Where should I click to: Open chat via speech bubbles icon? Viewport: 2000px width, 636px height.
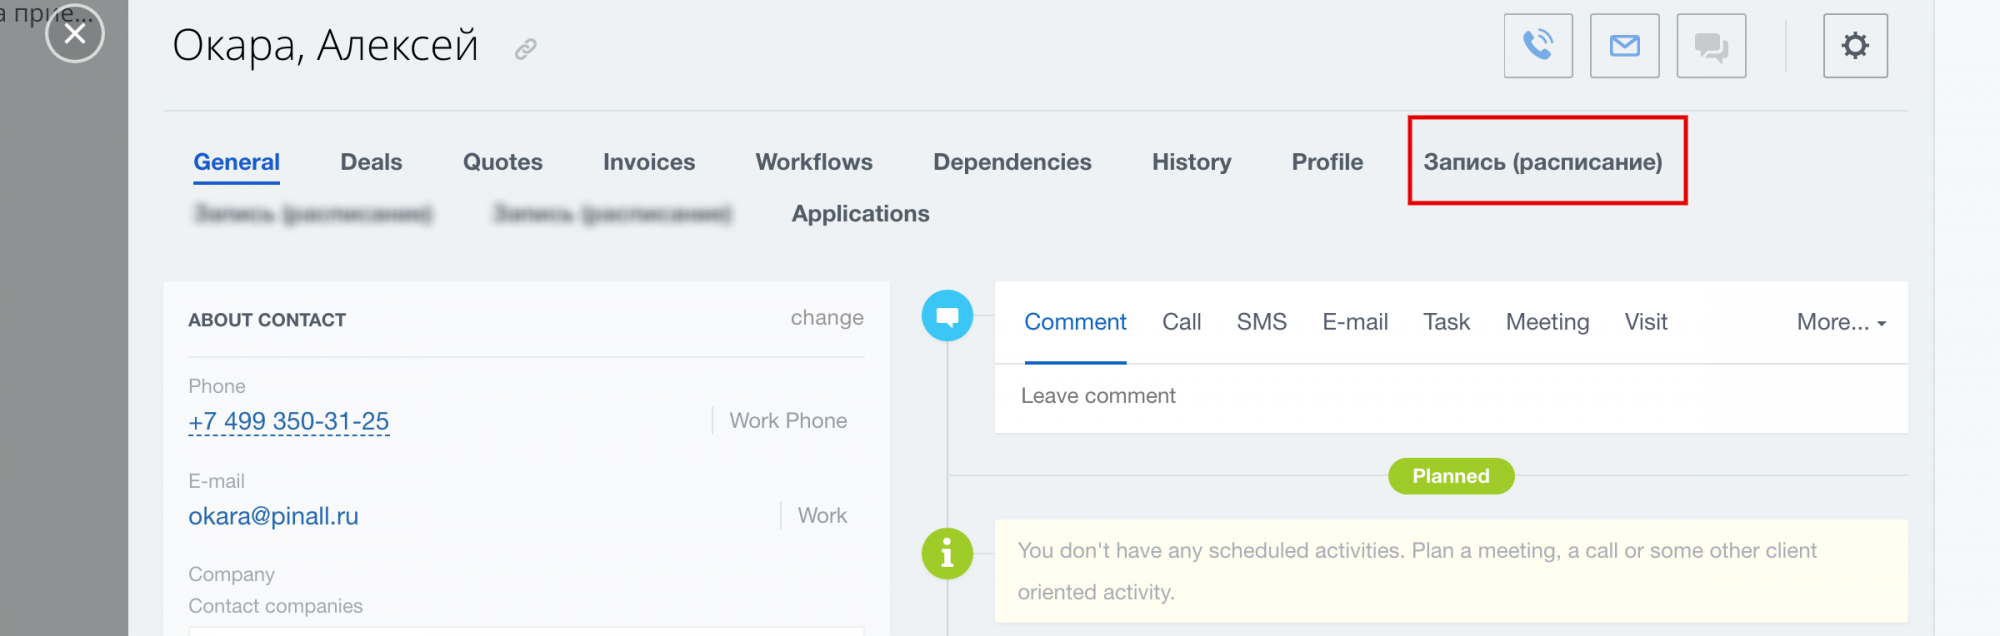pyautogui.click(x=1711, y=46)
